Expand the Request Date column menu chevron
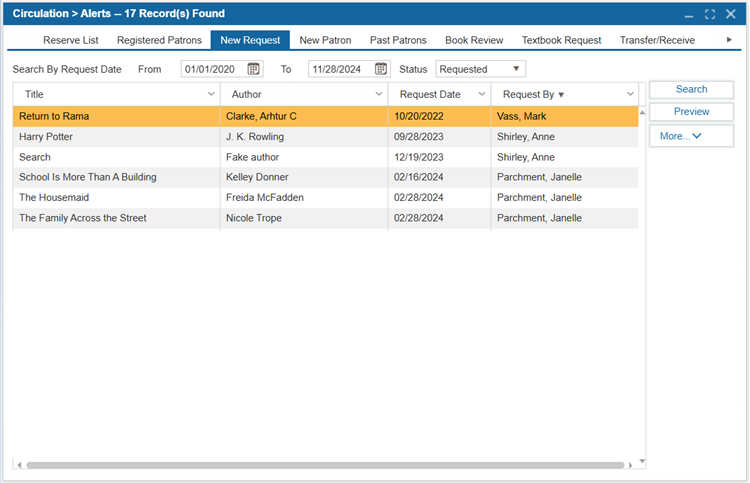This screenshot has width=750, height=483. coord(482,94)
